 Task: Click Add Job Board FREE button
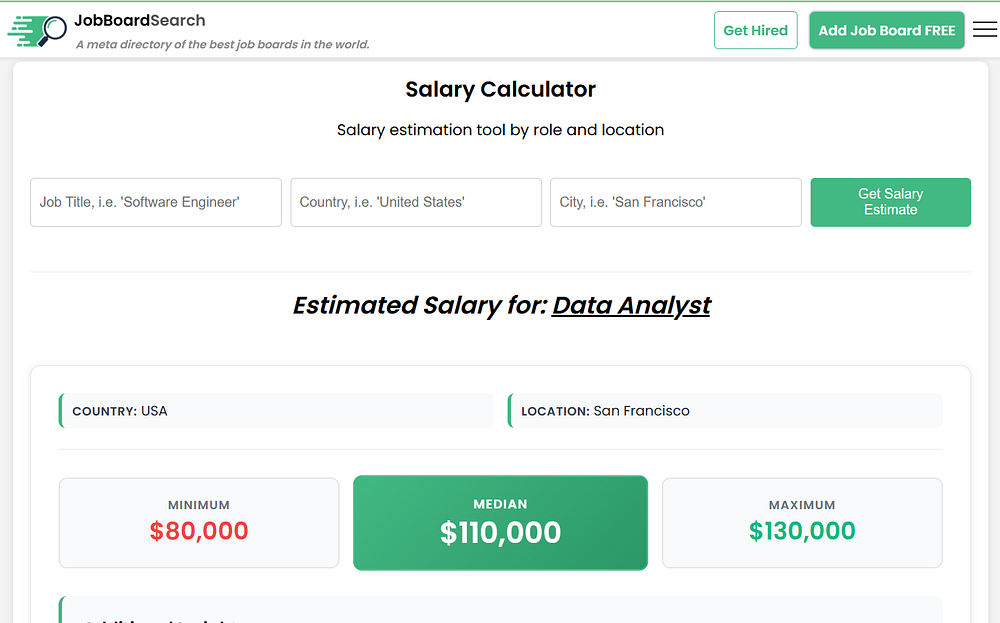887,31
